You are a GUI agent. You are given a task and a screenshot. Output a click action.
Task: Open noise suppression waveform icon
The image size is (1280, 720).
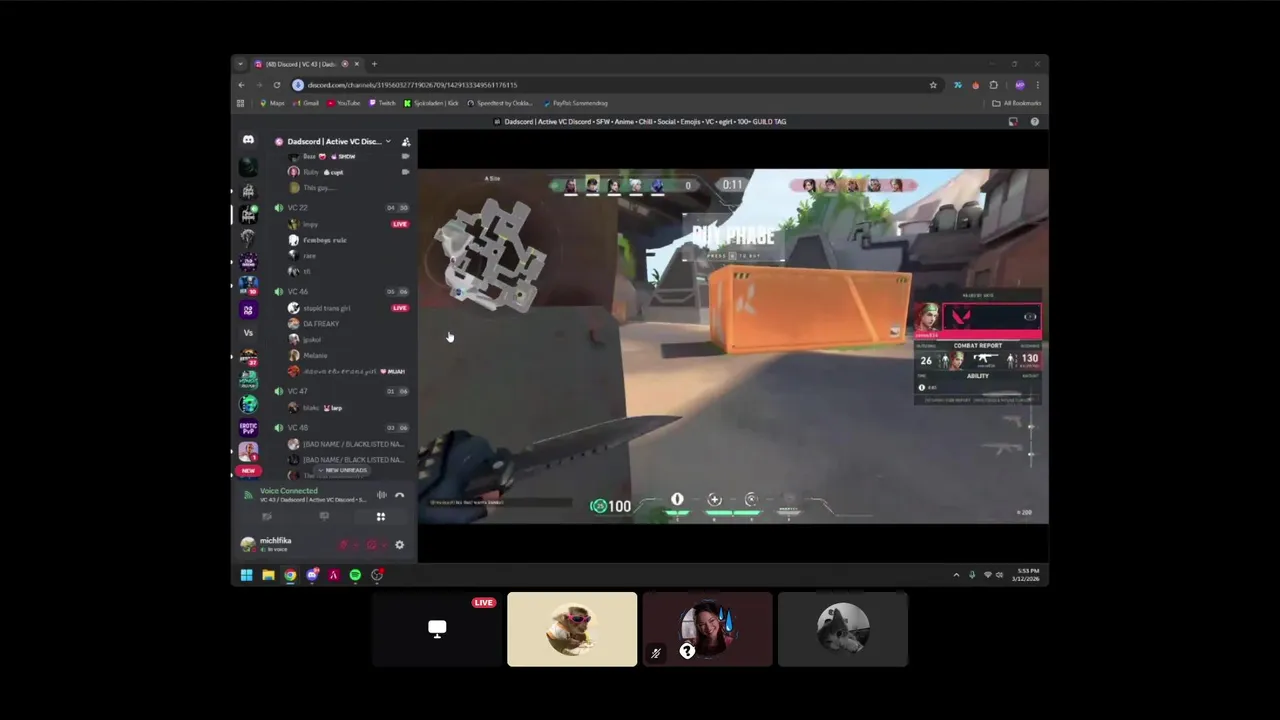click(x=381, y=494)
